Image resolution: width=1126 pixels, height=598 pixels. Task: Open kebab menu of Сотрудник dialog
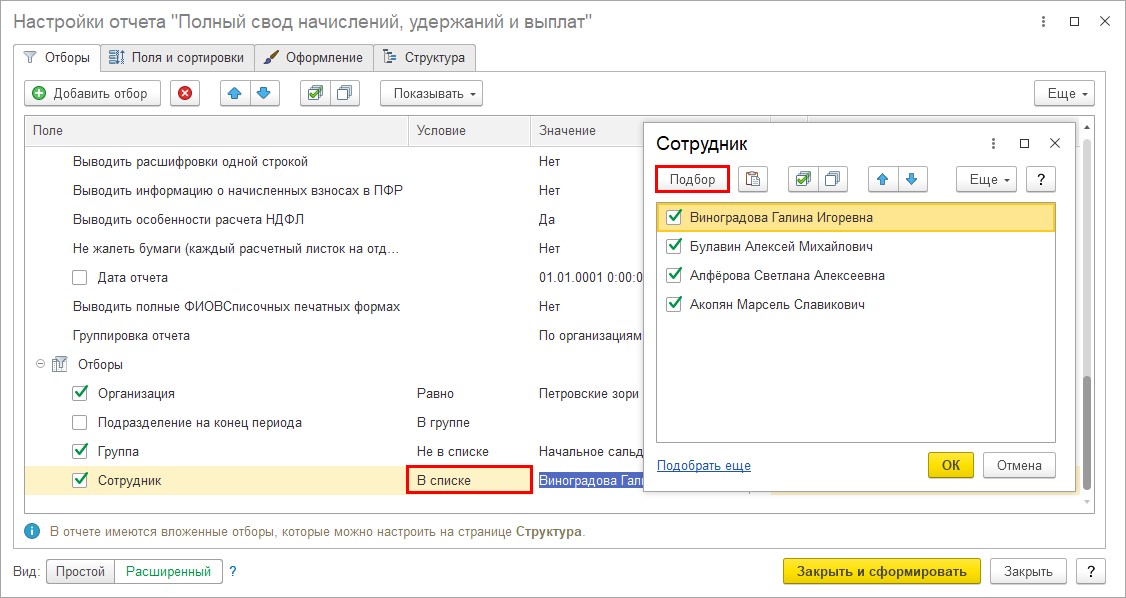point(994,144)
